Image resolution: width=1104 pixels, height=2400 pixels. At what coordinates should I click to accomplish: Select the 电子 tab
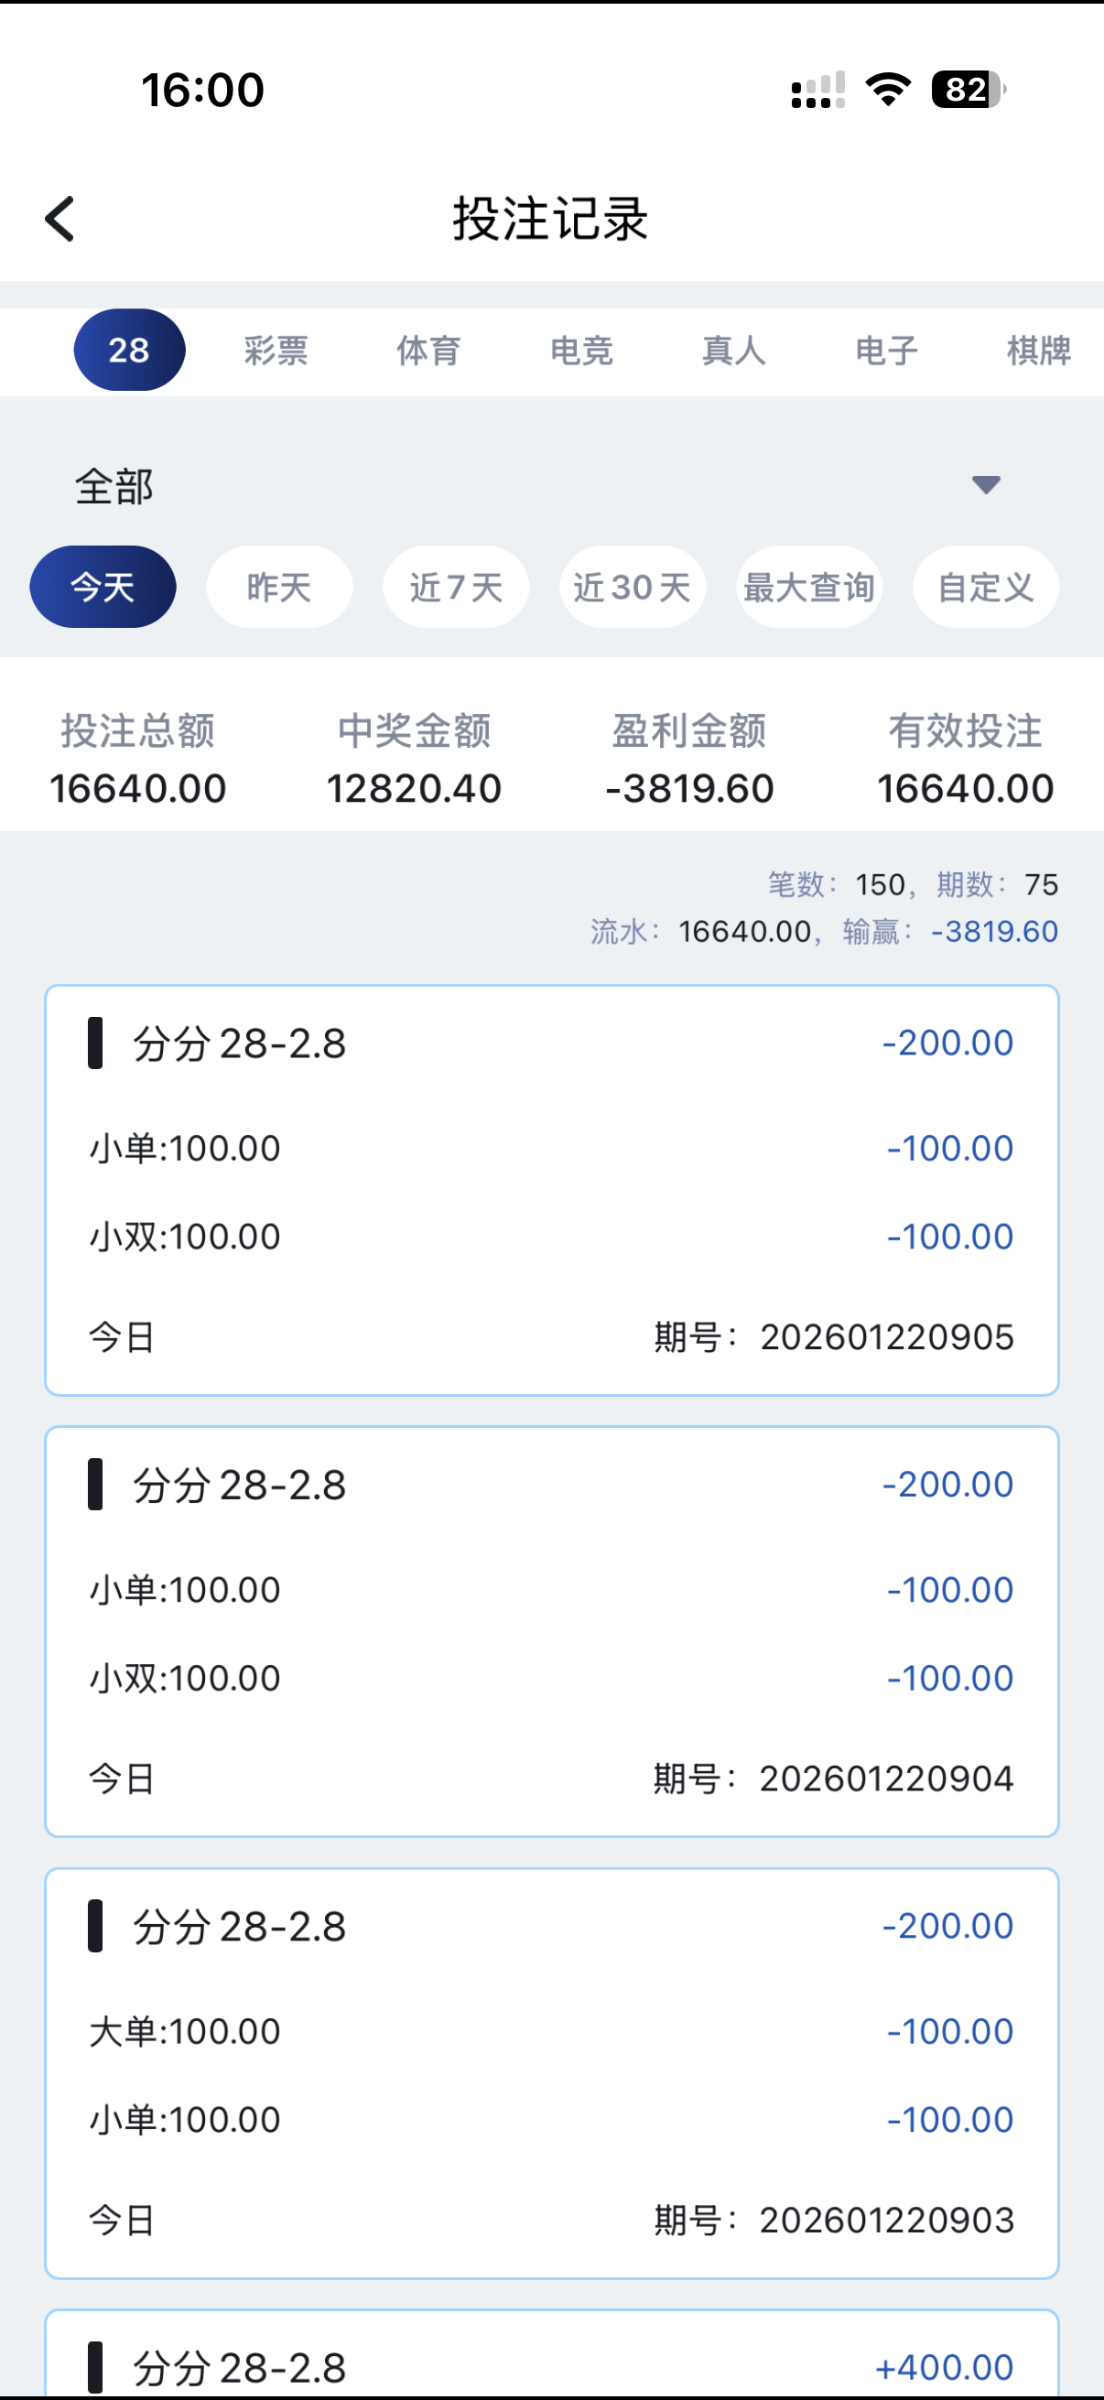coord(886,351)
